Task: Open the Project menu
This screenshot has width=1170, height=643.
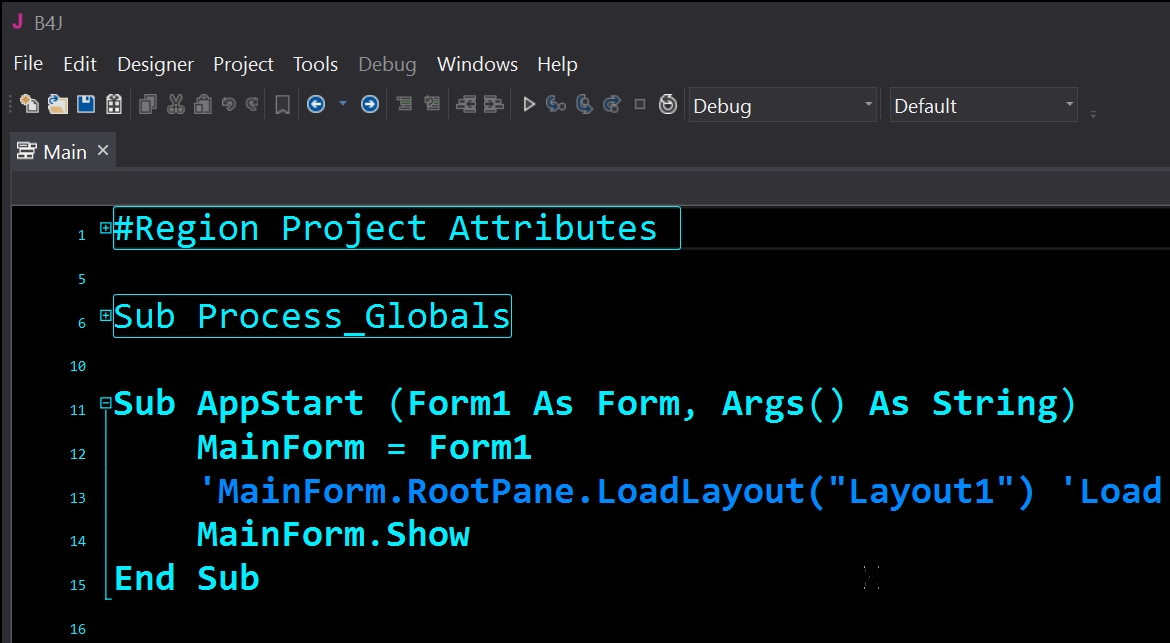Action: [243, 64]
